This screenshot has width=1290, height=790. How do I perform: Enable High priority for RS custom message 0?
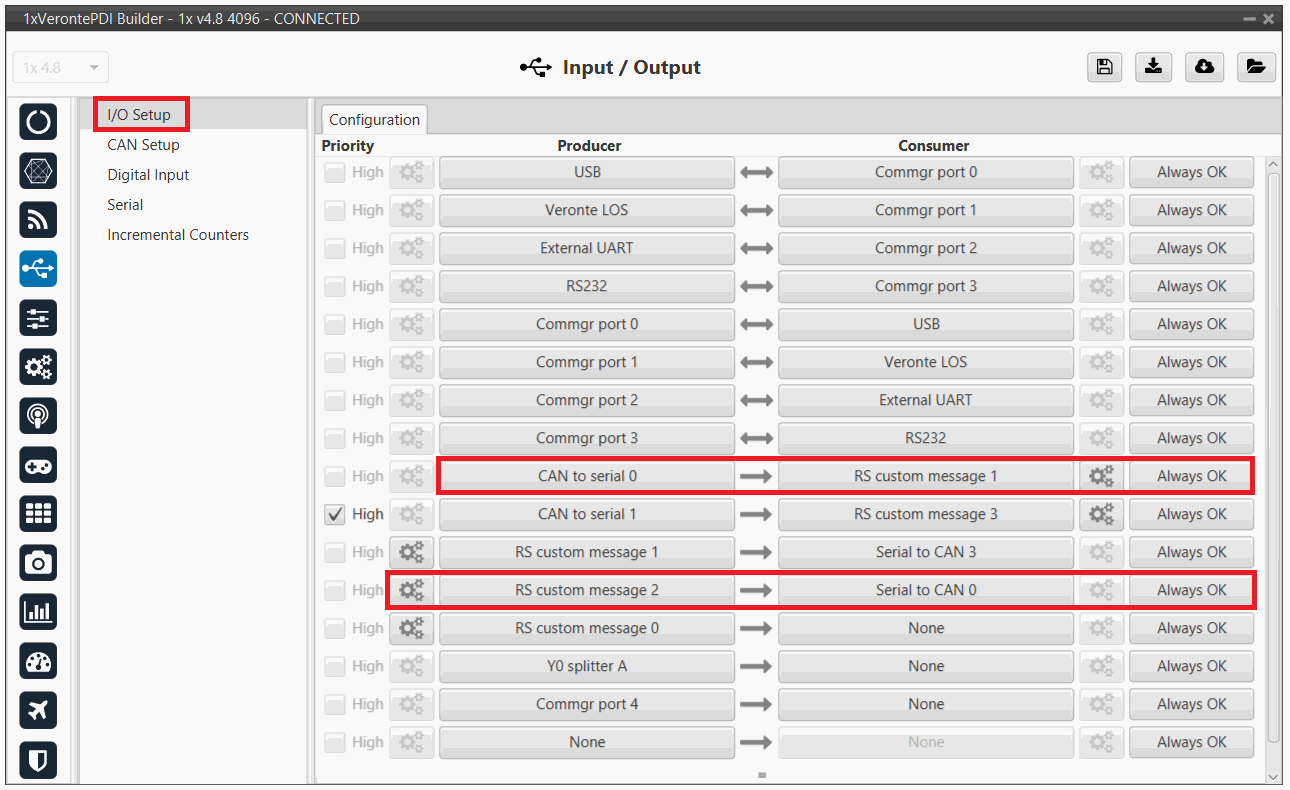pos(335,628)
